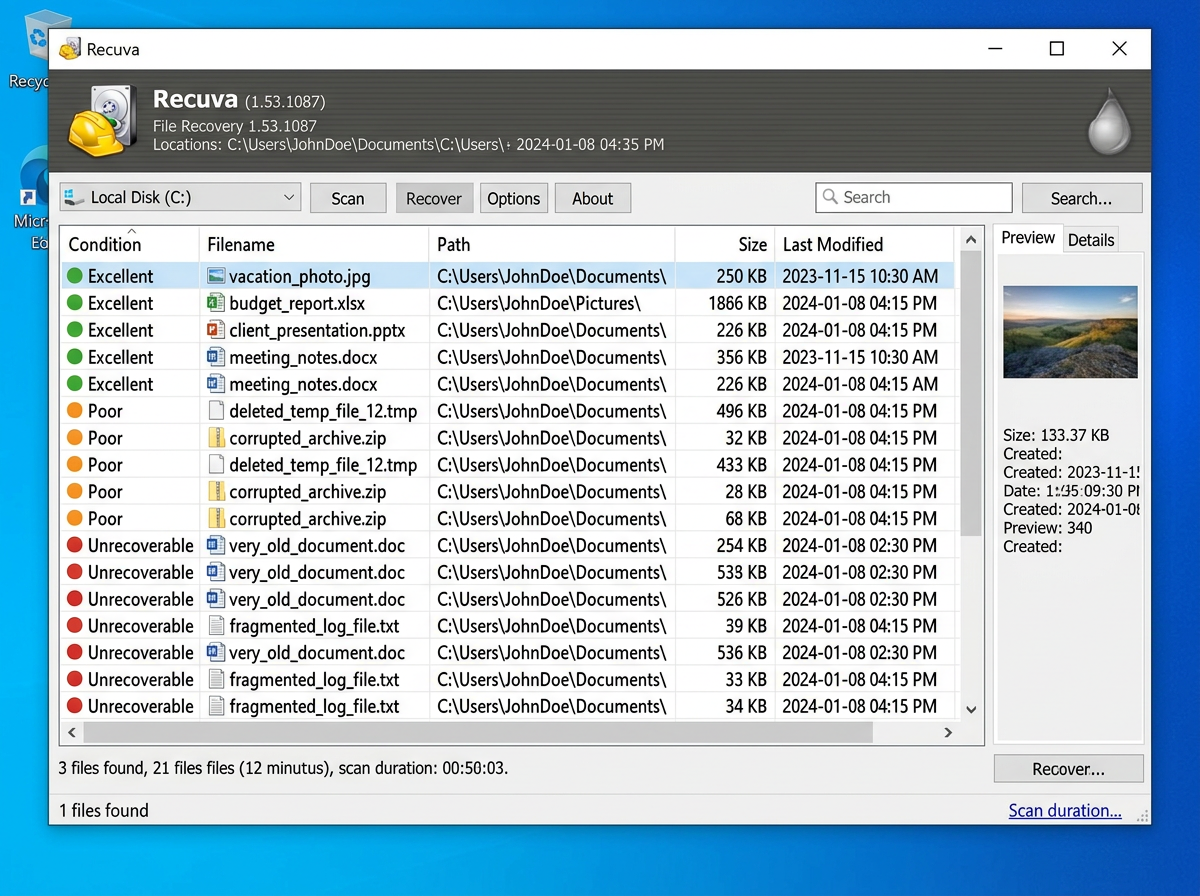
Task: Follow the Scan duration... link
Action: (1065, 810)
